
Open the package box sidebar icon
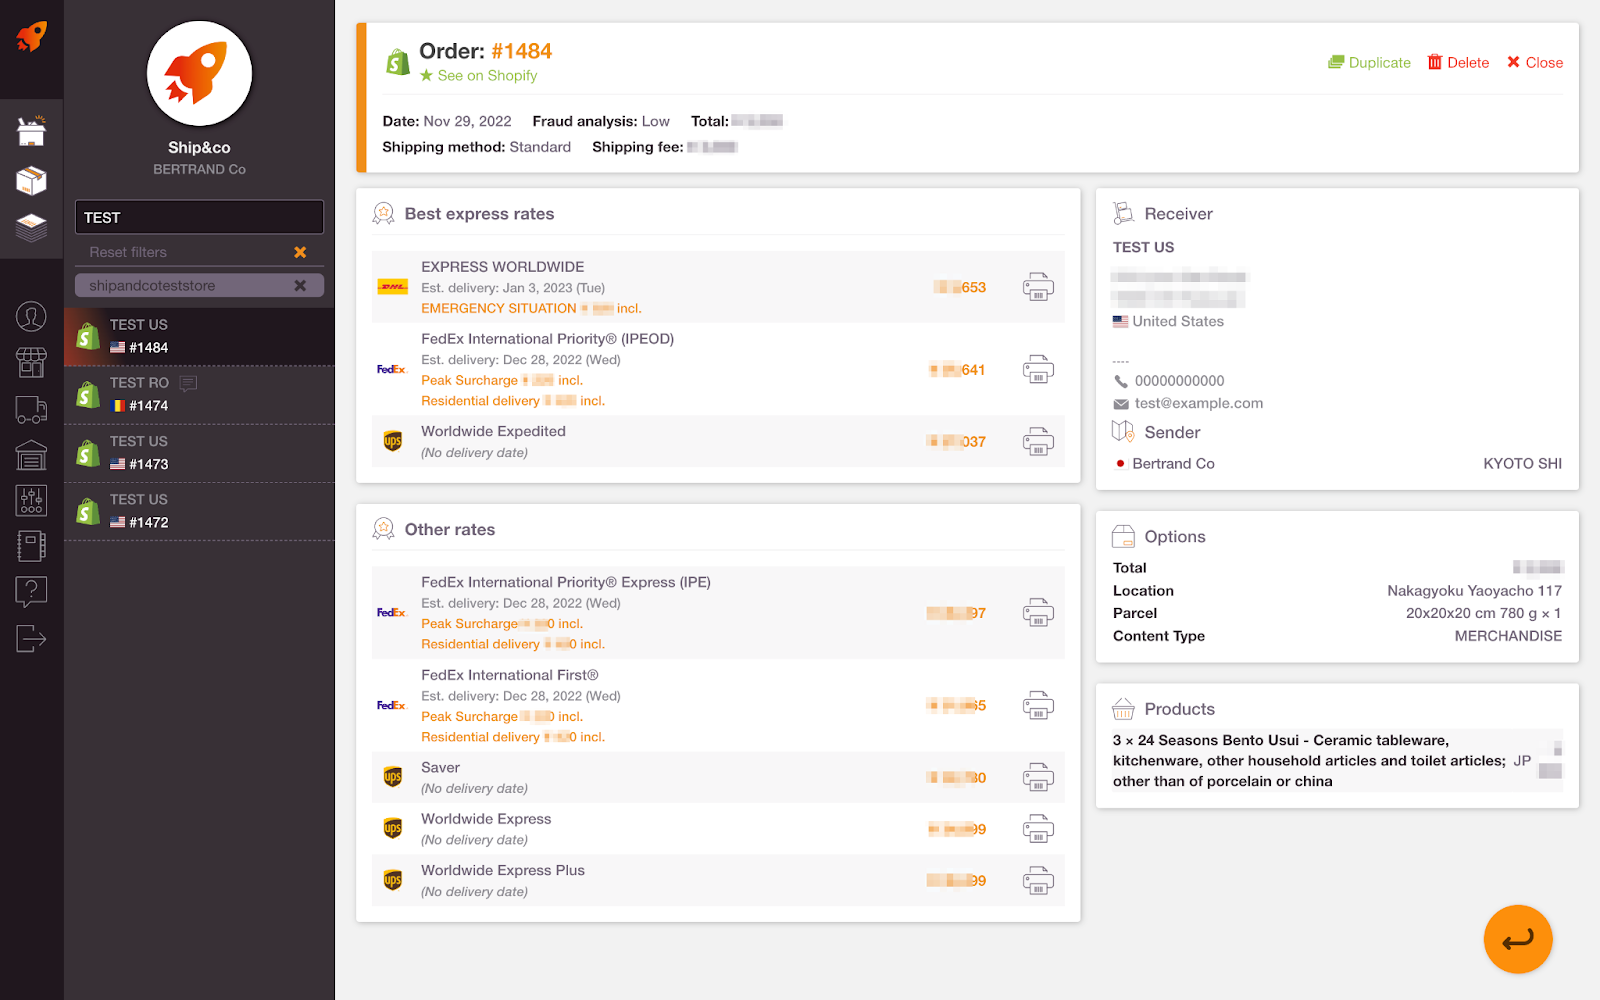(32, 180)
